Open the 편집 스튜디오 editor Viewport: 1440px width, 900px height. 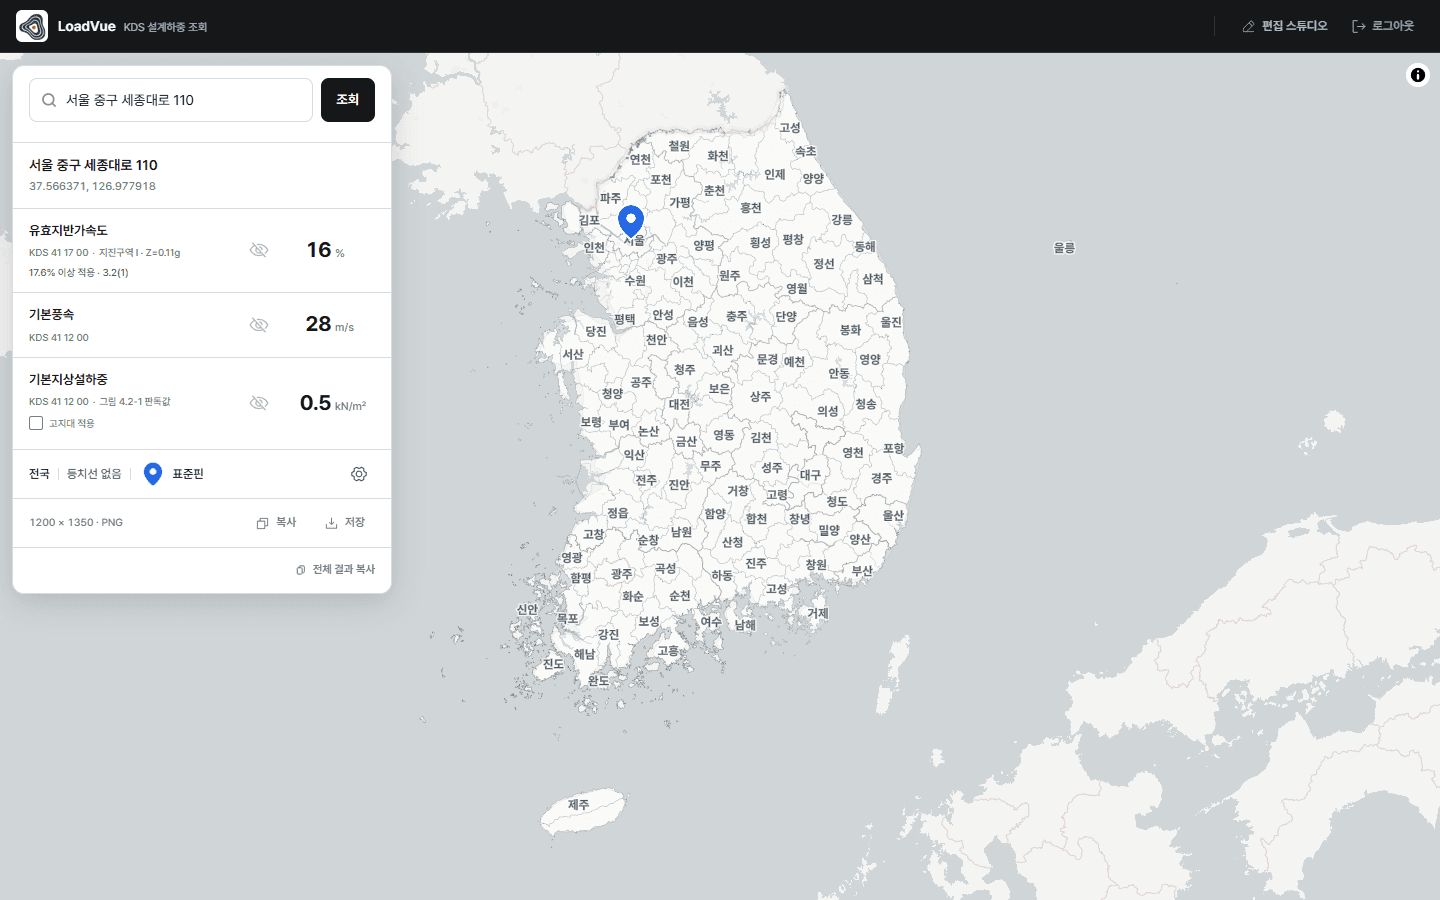coord(1285,26)
